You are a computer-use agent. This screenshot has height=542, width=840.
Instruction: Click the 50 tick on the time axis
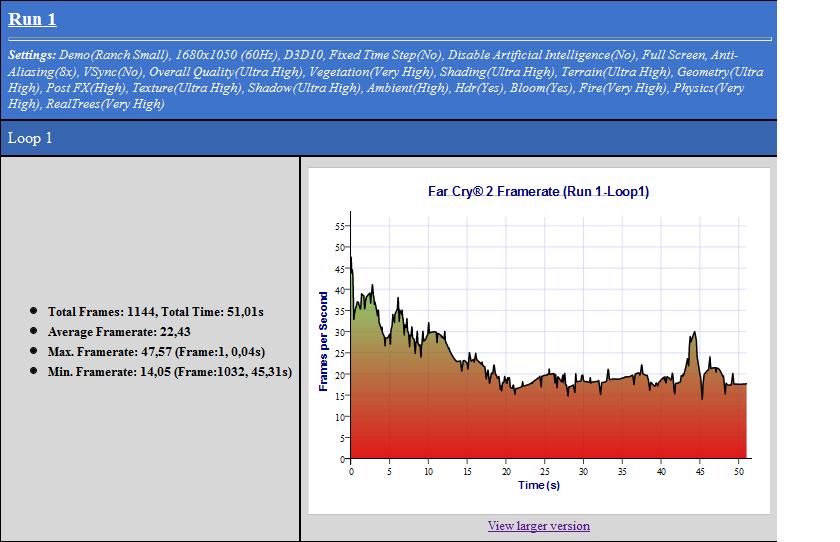click(739, 471)
